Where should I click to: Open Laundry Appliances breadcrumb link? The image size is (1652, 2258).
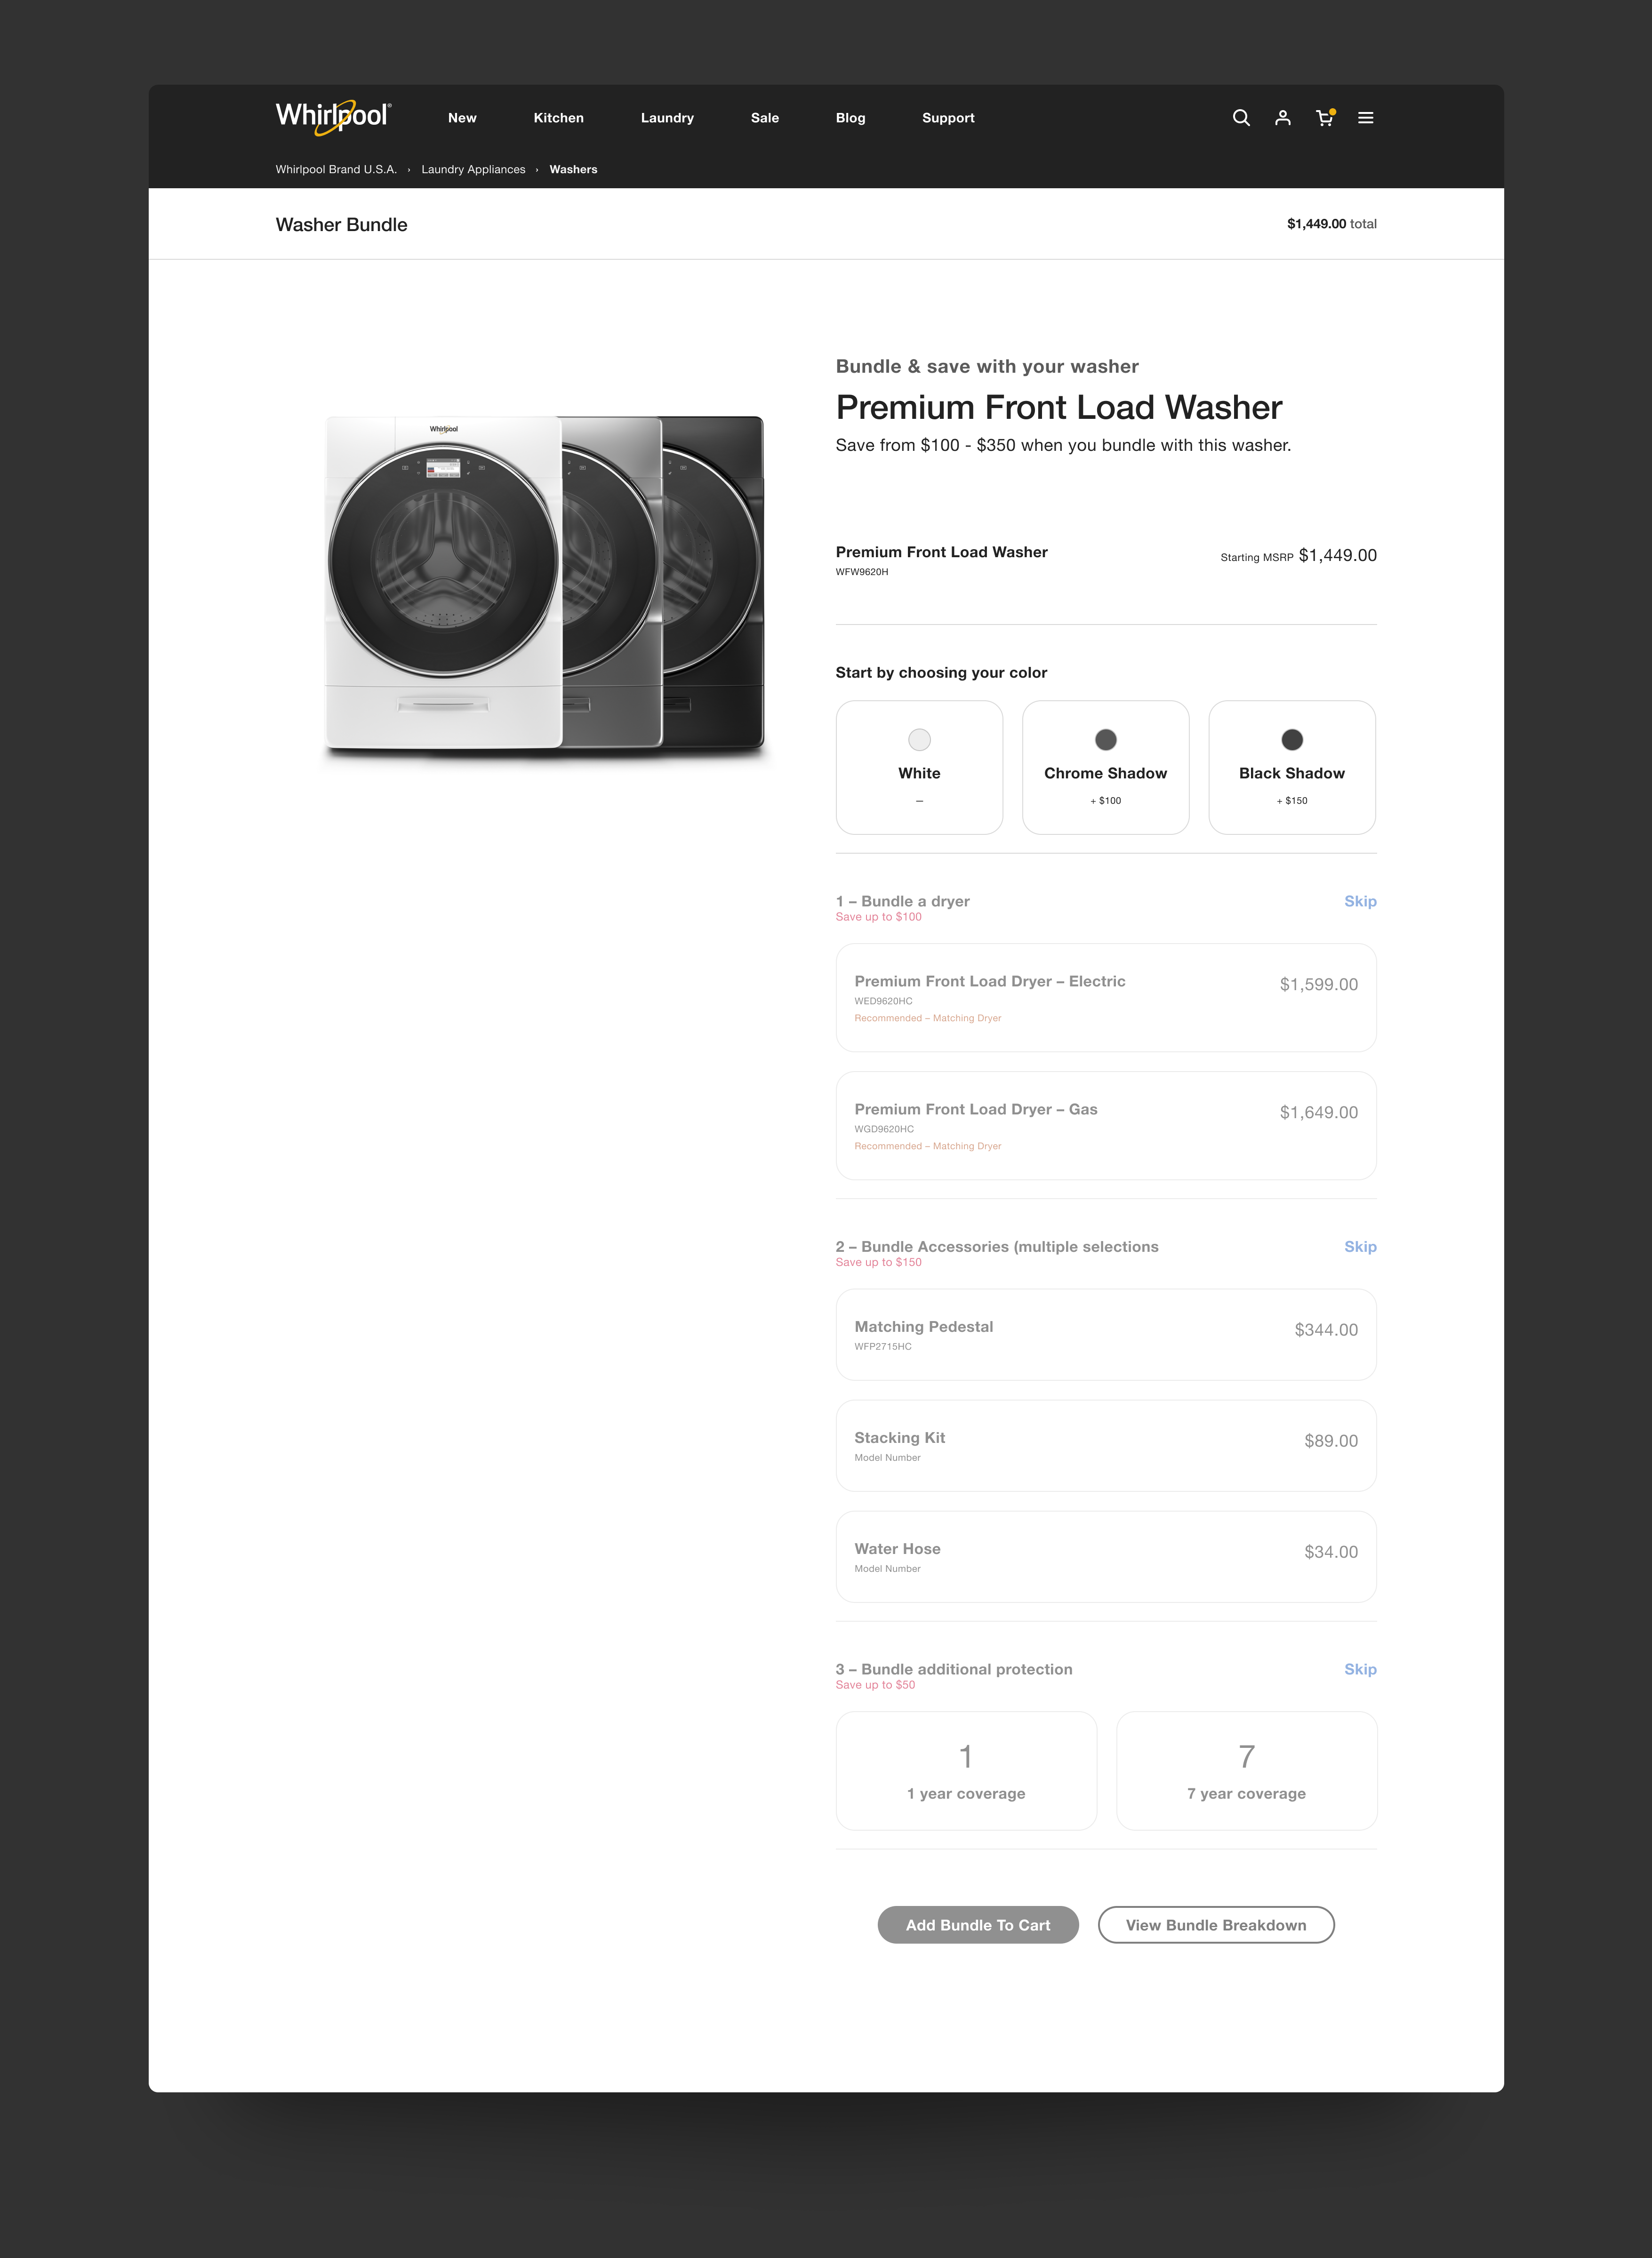[473, 170]
